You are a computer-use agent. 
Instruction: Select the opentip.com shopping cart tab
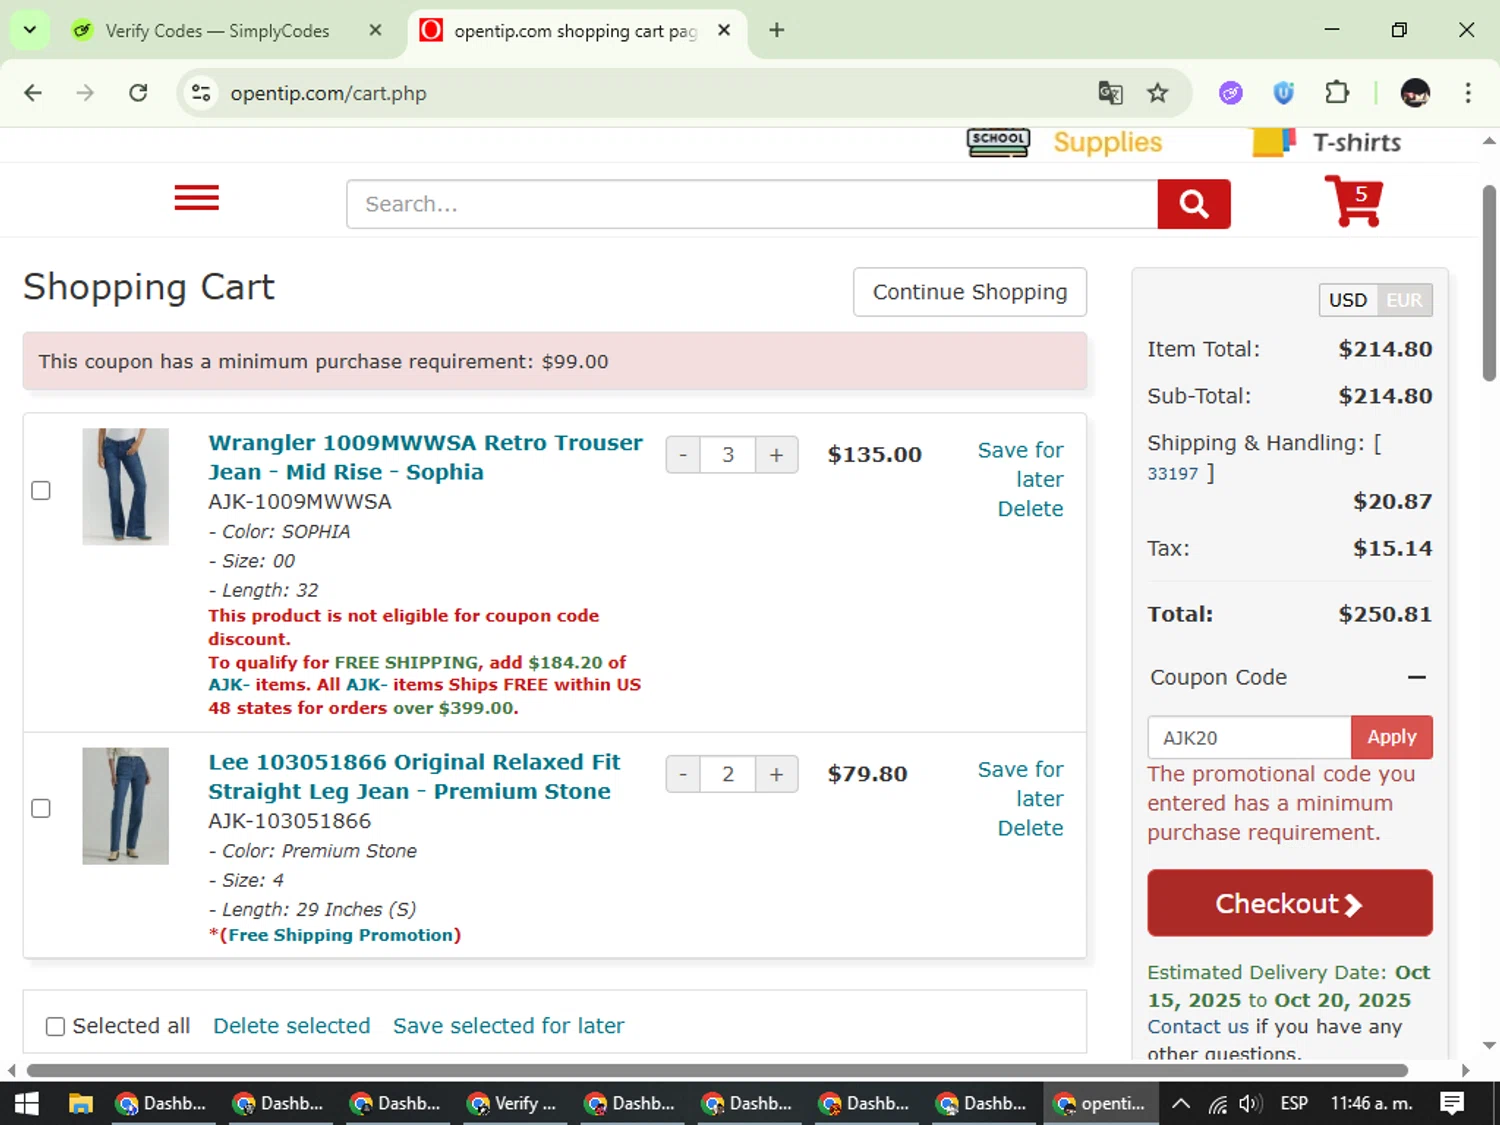575,31
